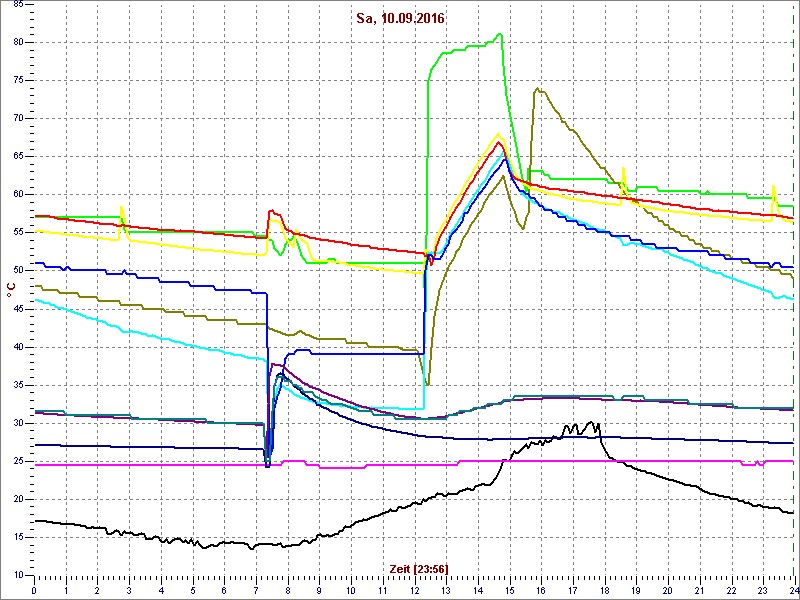800x600 pixels.
Task: Select the 80 value on temperature axis
Action: pyautogui.click(x=18, y=42)
